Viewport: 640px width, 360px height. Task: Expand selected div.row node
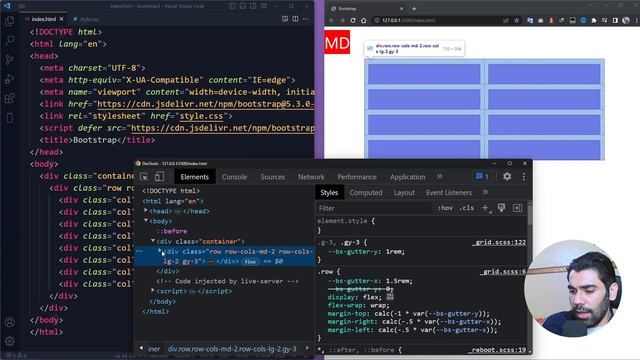(x=160, y=251)
